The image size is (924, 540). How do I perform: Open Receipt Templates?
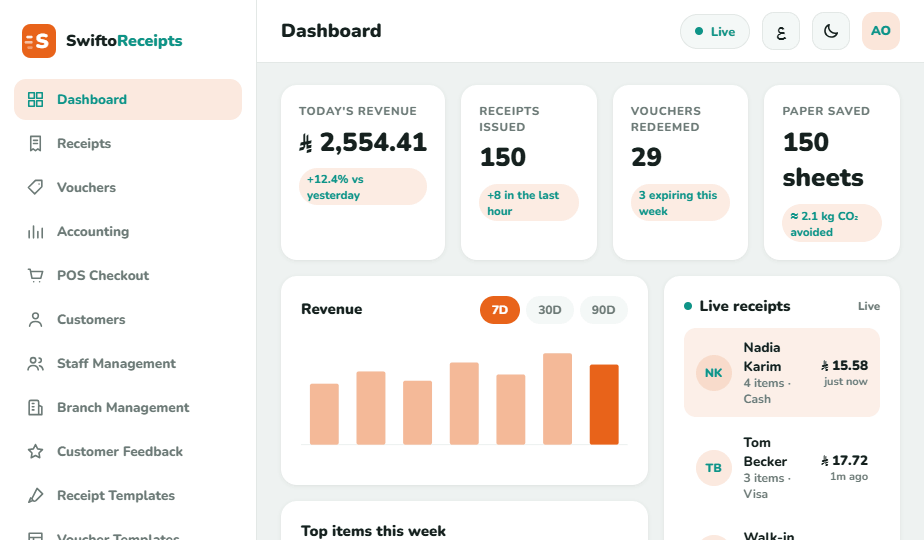[x=128, y=496]
